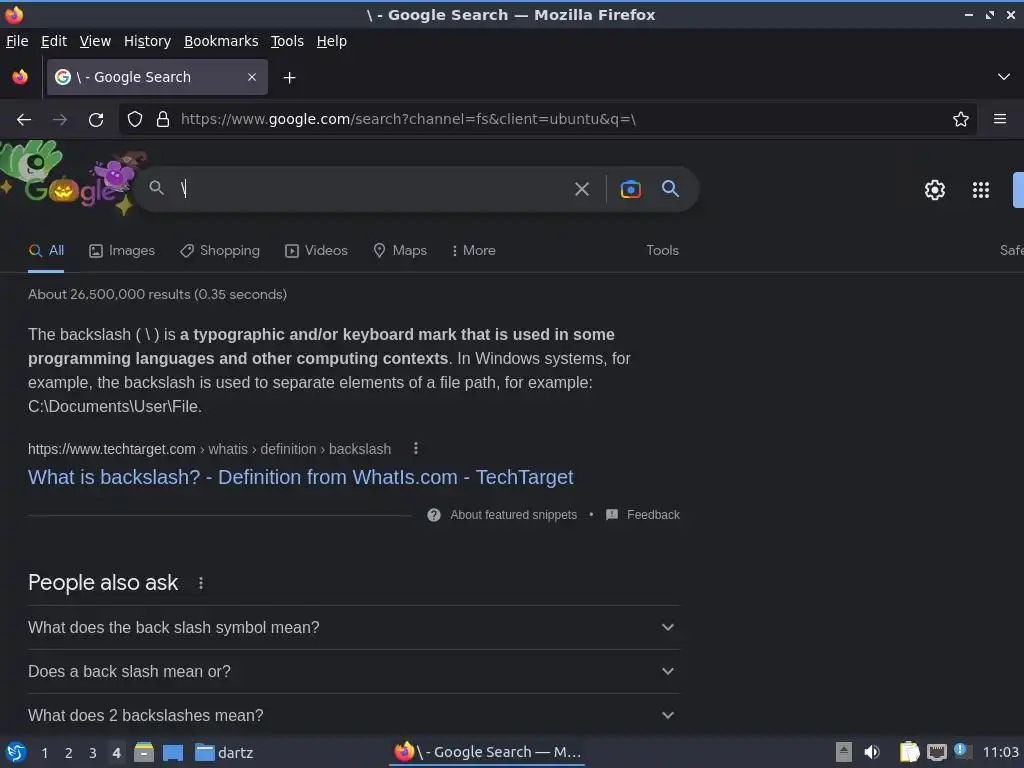Viewport: 1024px width, 768px height.
Task: Open the clipboard manager tray icon
Action: point(909,752)
